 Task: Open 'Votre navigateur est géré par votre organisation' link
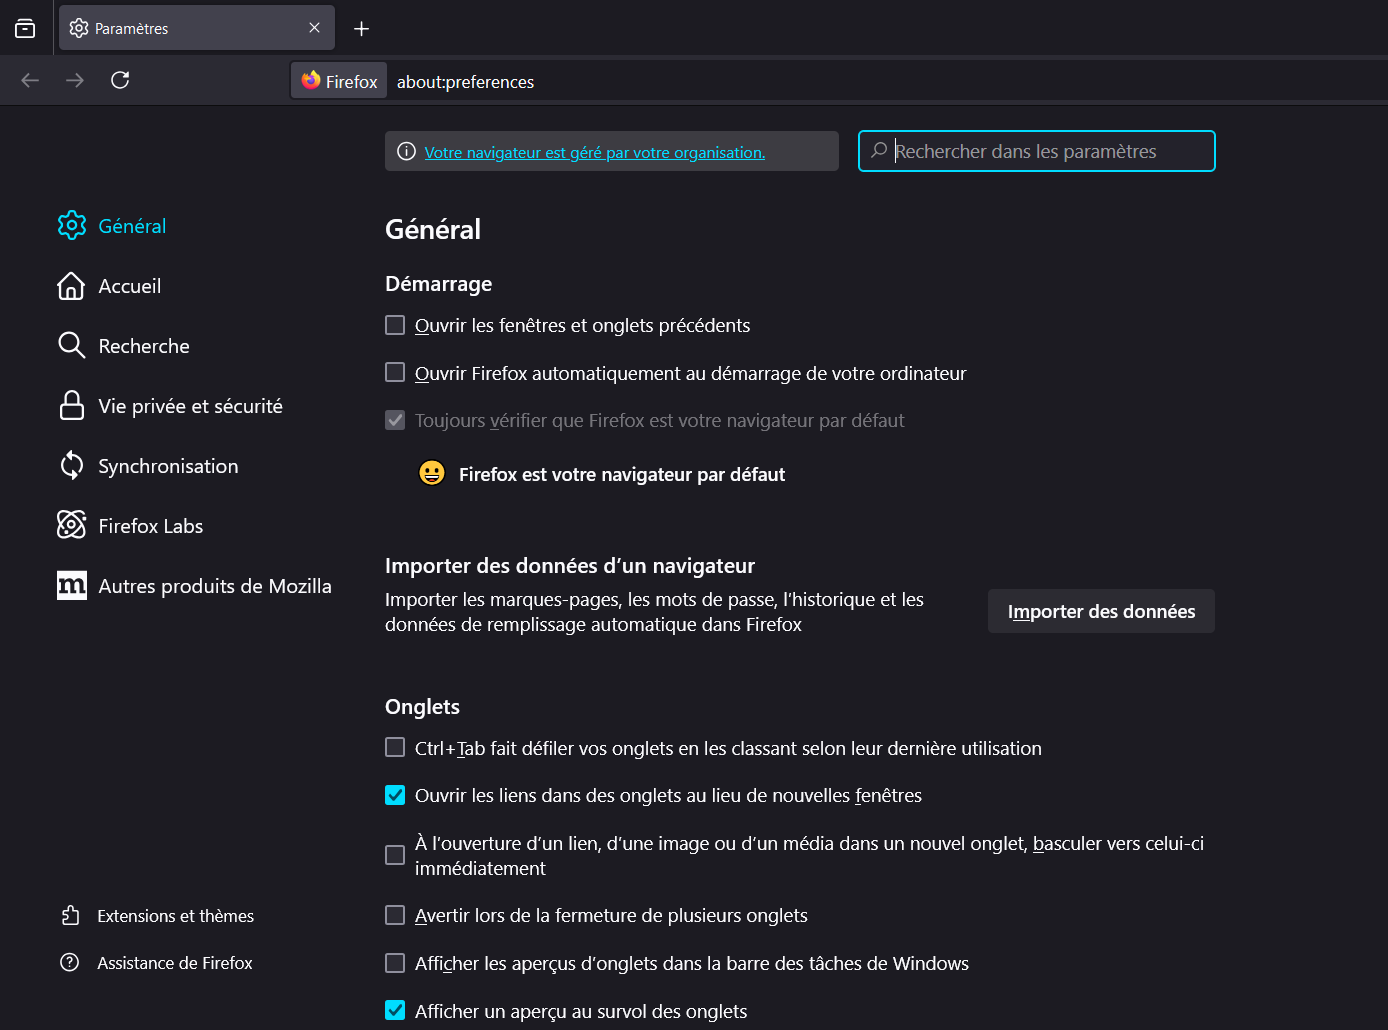click(x=594, y=152)
